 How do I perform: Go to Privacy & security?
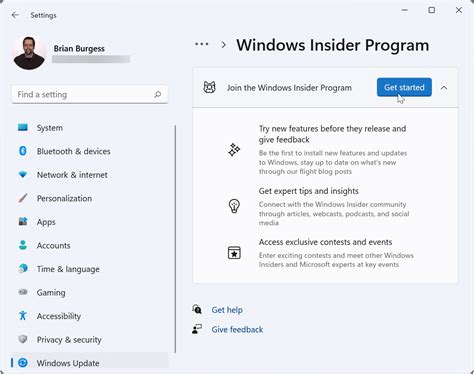pyautogui.click(x=90, y=339)
